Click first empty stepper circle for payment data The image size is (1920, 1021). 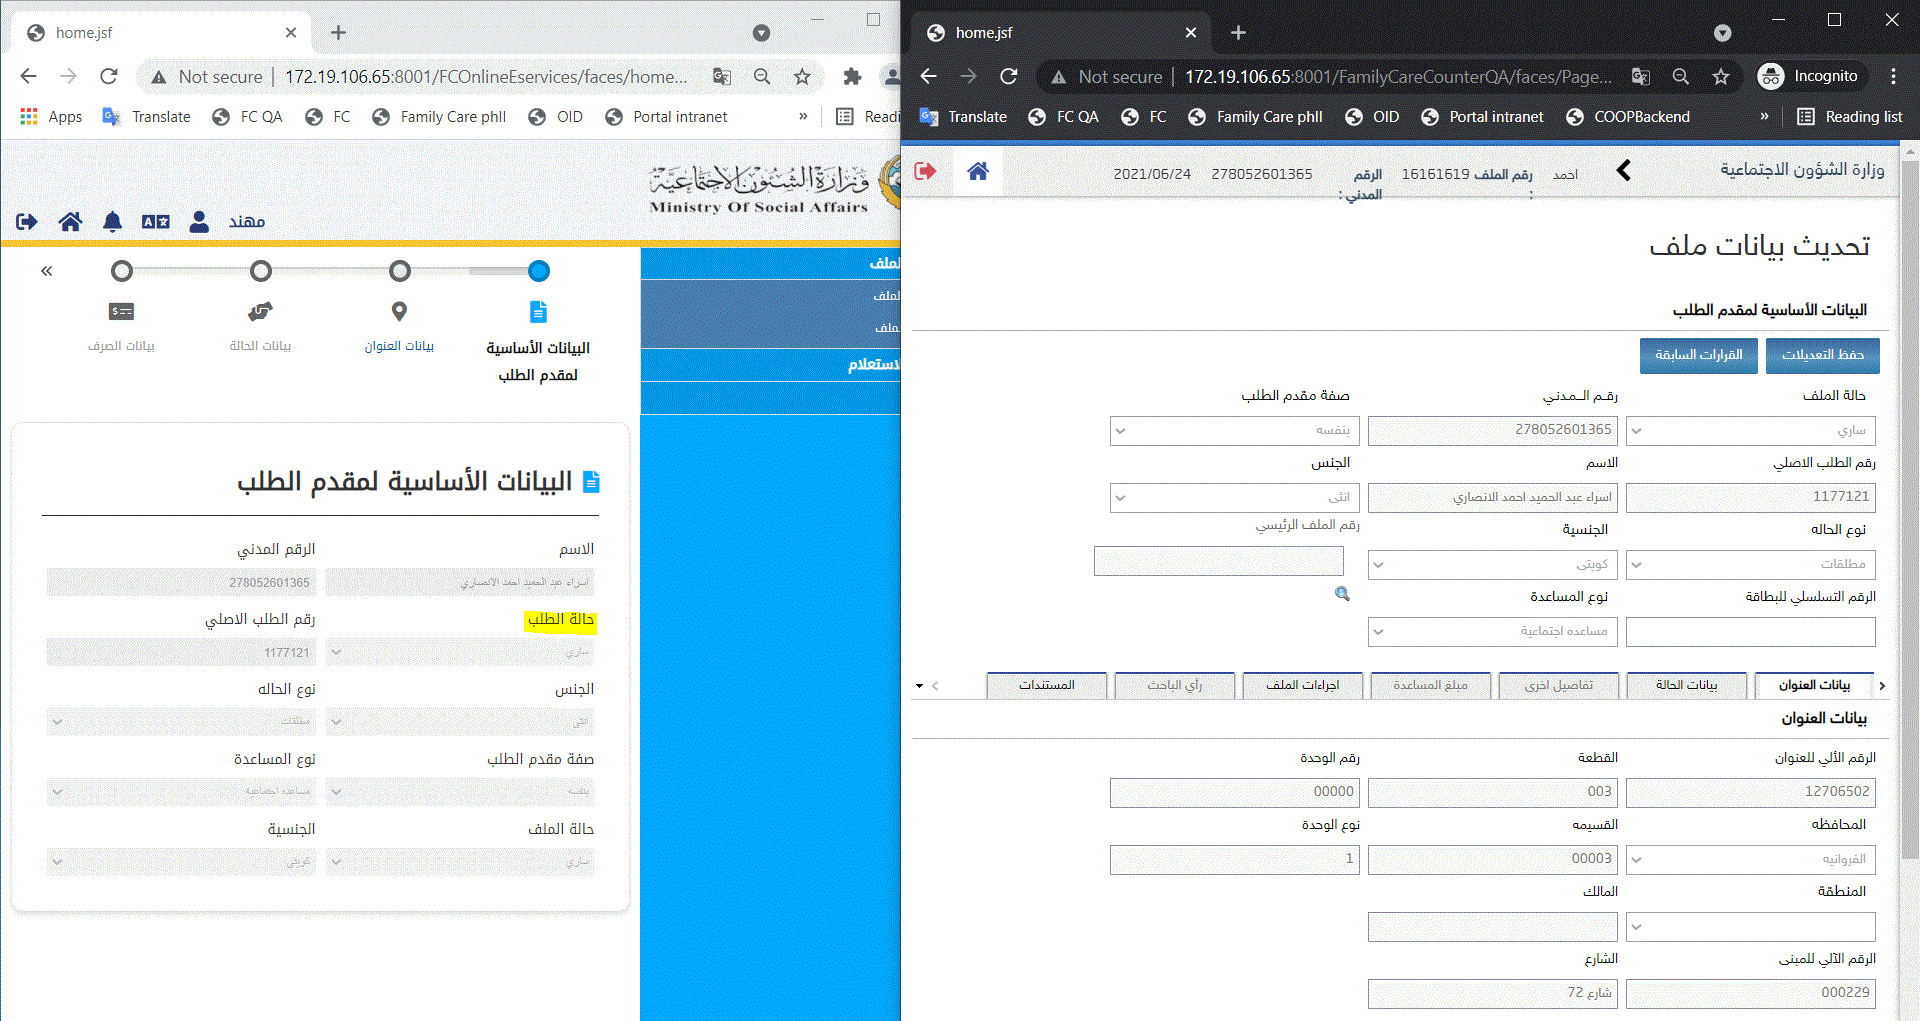click(122, 271)
